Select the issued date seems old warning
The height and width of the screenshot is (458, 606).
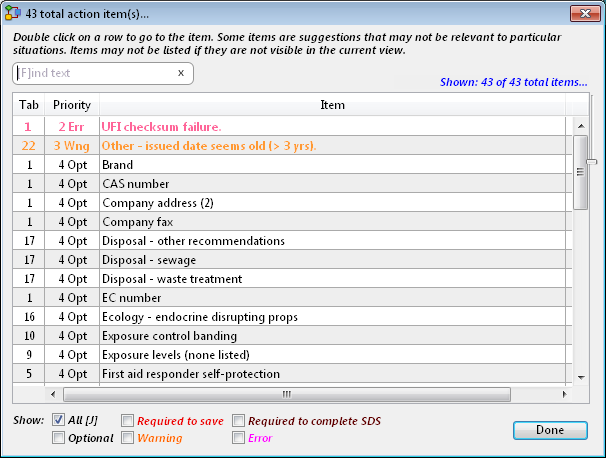click(292, 145)
